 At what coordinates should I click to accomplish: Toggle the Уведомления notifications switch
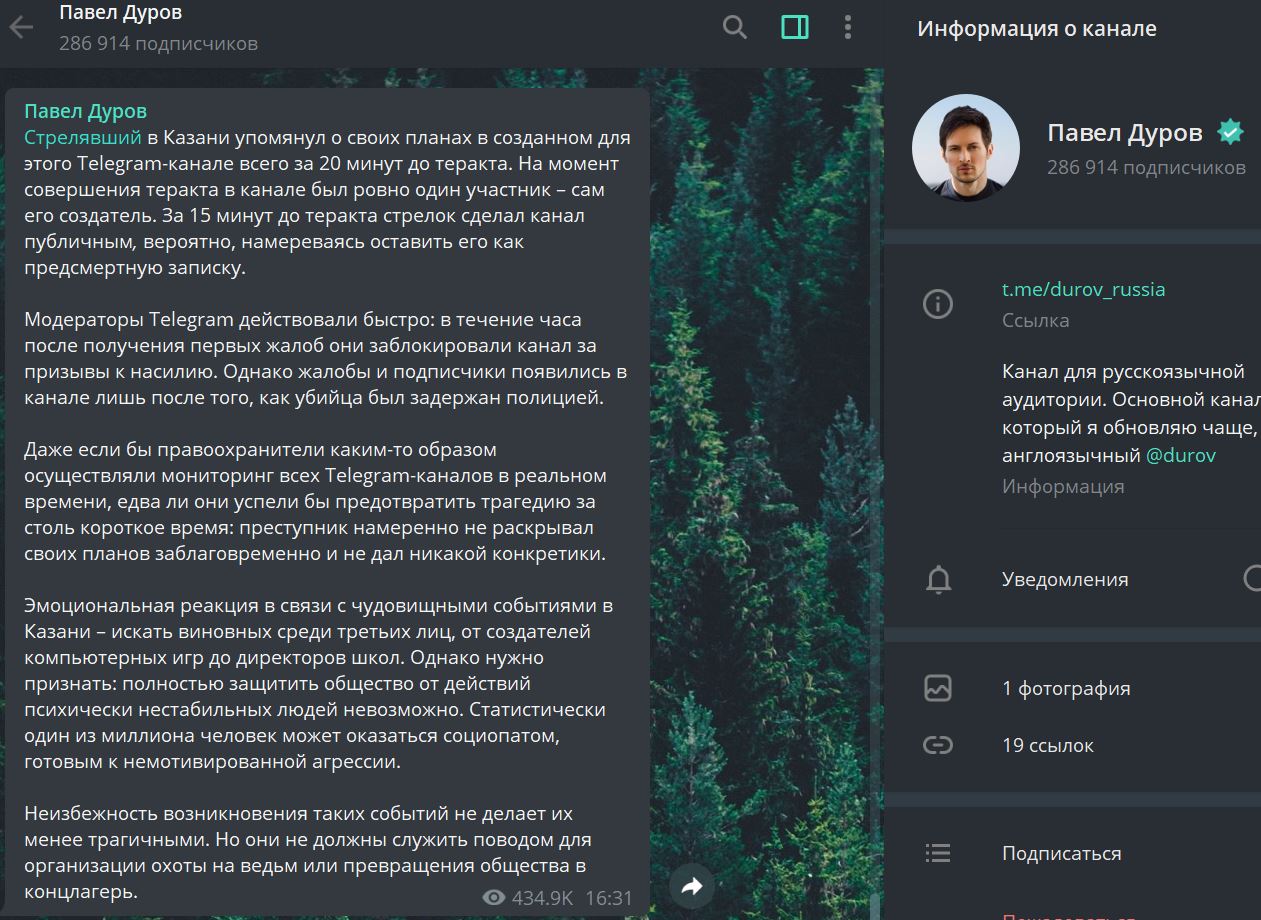pyautogui.click(x=1251, y=579)
